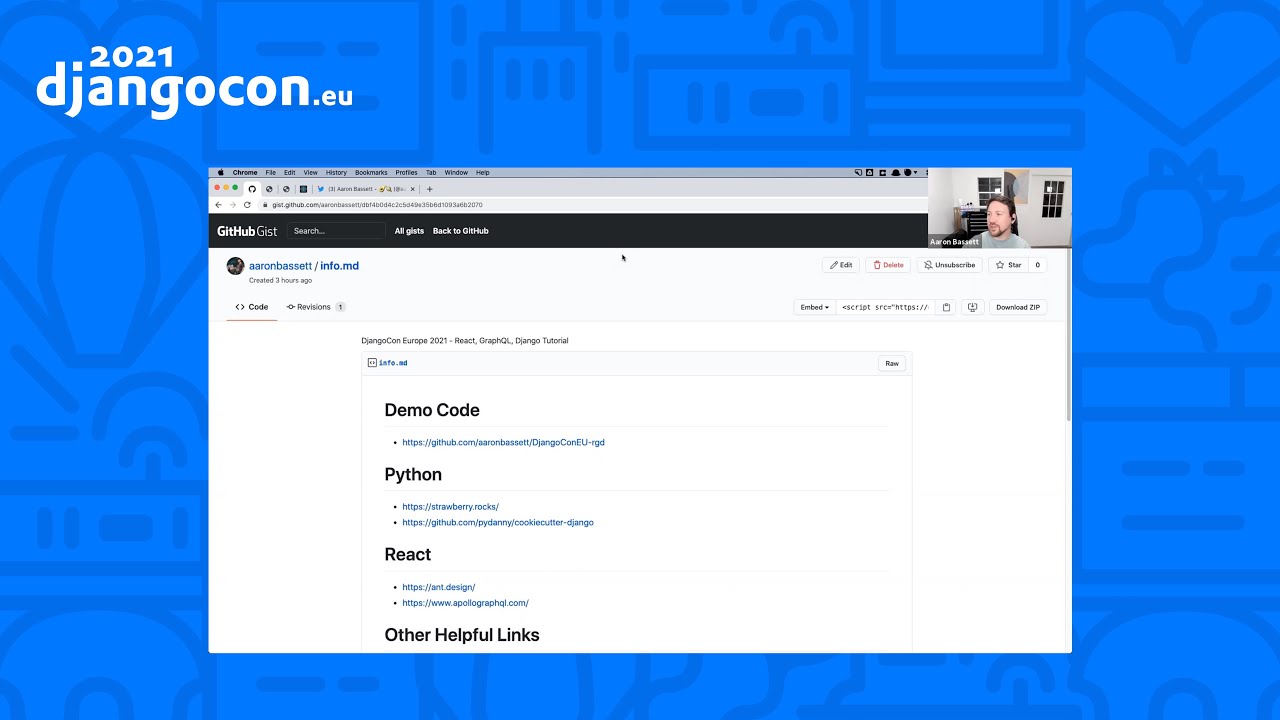
Task: View the star count of 0
Action: [1037, 265]
